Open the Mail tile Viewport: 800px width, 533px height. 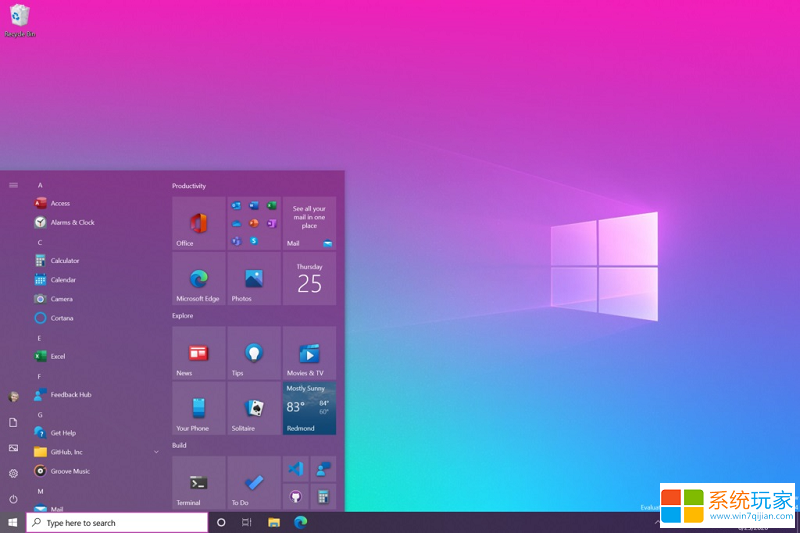click(309, 223)
